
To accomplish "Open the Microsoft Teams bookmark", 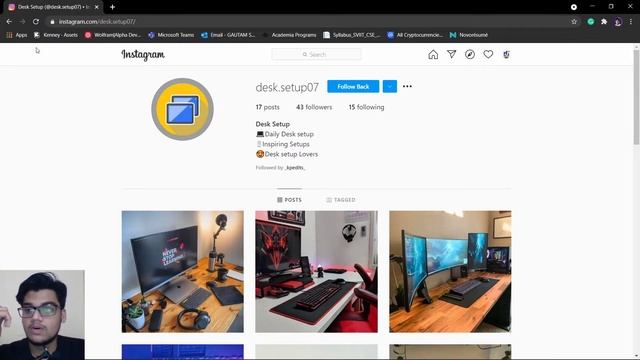I will (171, 35).
